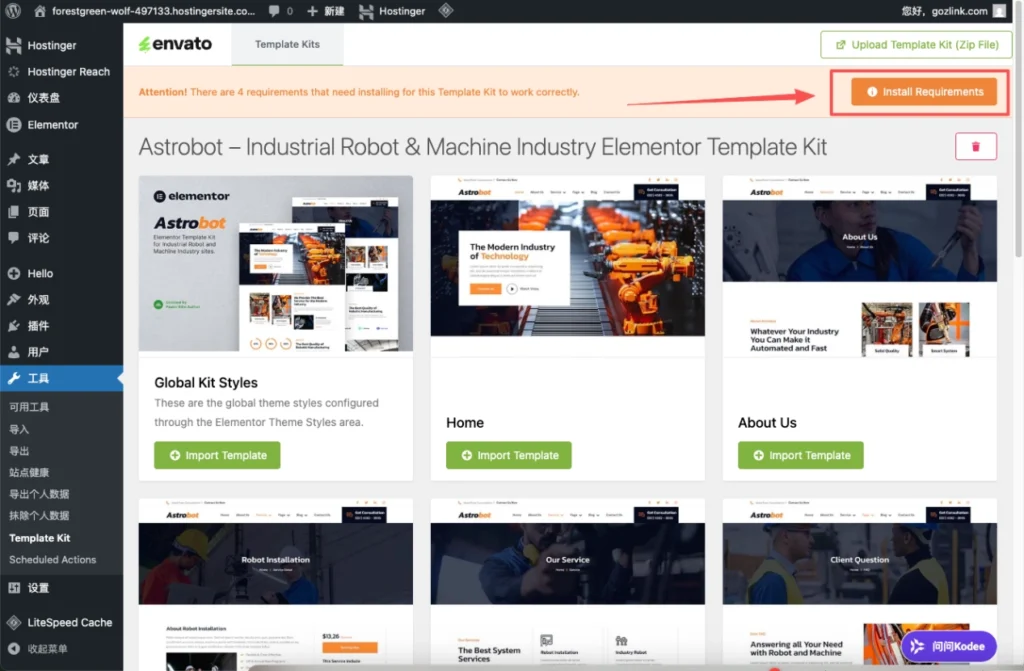Open 页面 pages menu
Viewport: 1024px width, 671px height.
(61, 212)
